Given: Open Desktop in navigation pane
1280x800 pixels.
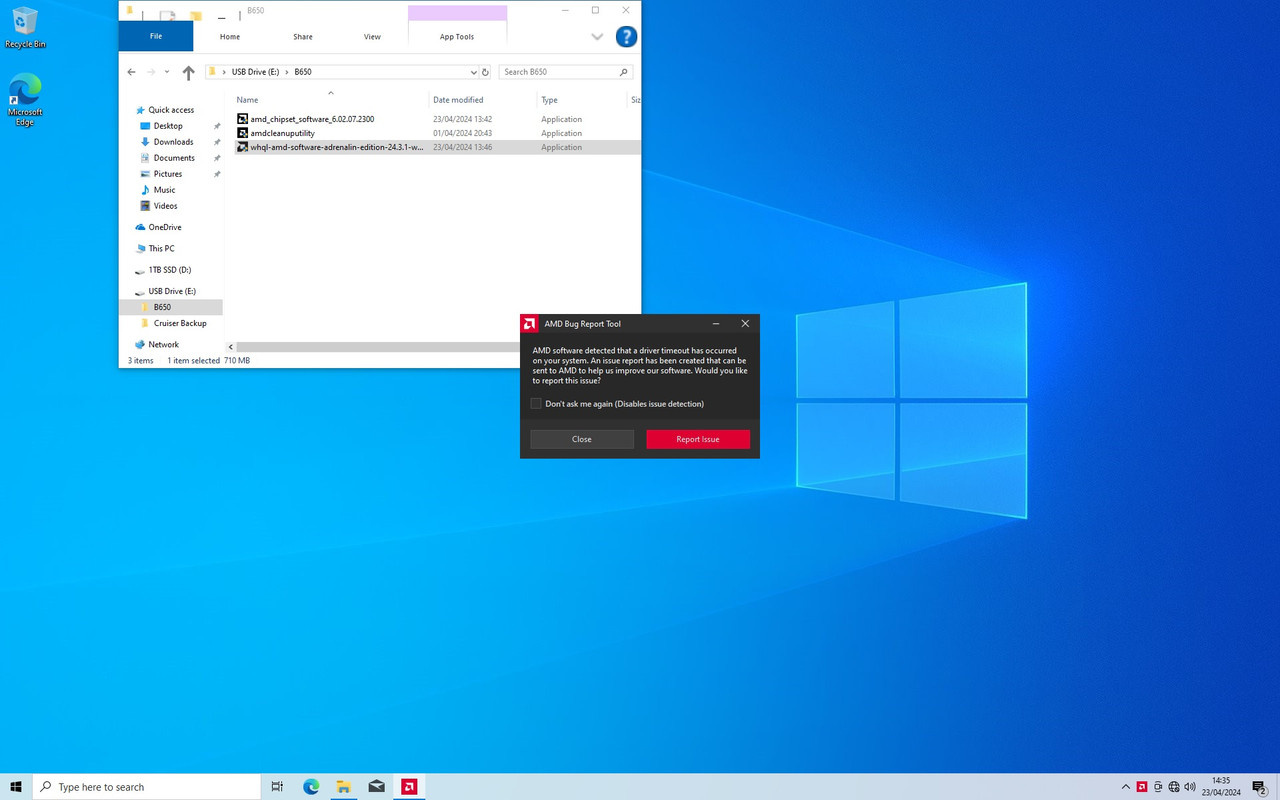Looking at the screenshot, I should pos(168,126).
